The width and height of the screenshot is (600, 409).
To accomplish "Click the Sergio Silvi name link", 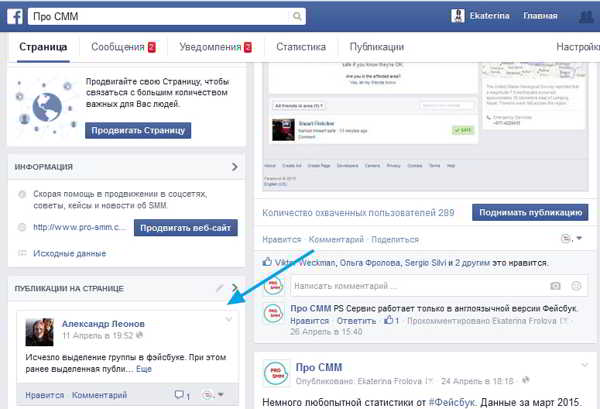I will click(x=426, y=263).
